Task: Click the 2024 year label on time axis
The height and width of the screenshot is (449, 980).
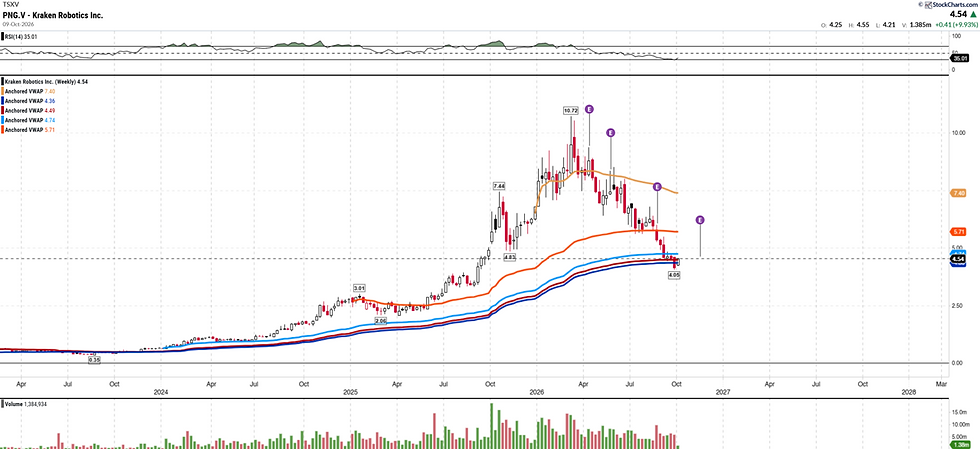Action: [161, 390]
